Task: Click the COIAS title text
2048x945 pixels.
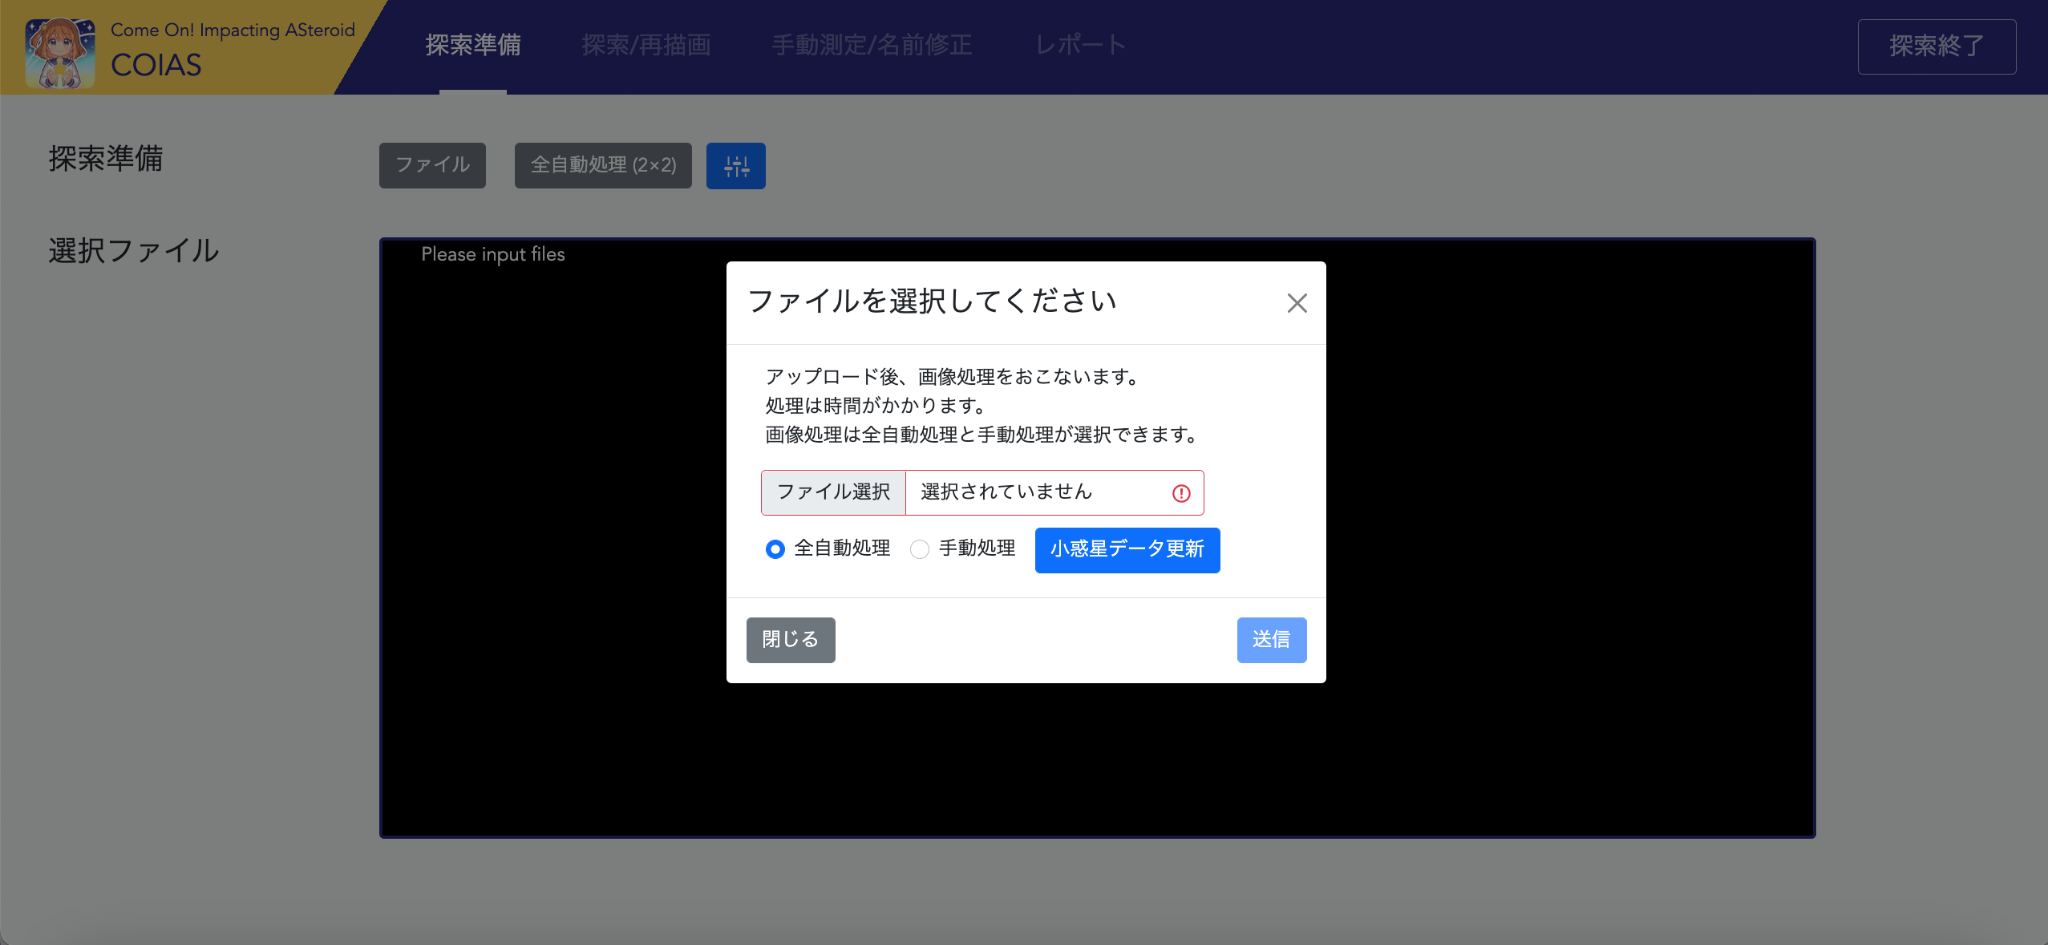Action: pyautogui.click(x=156, y=66)
